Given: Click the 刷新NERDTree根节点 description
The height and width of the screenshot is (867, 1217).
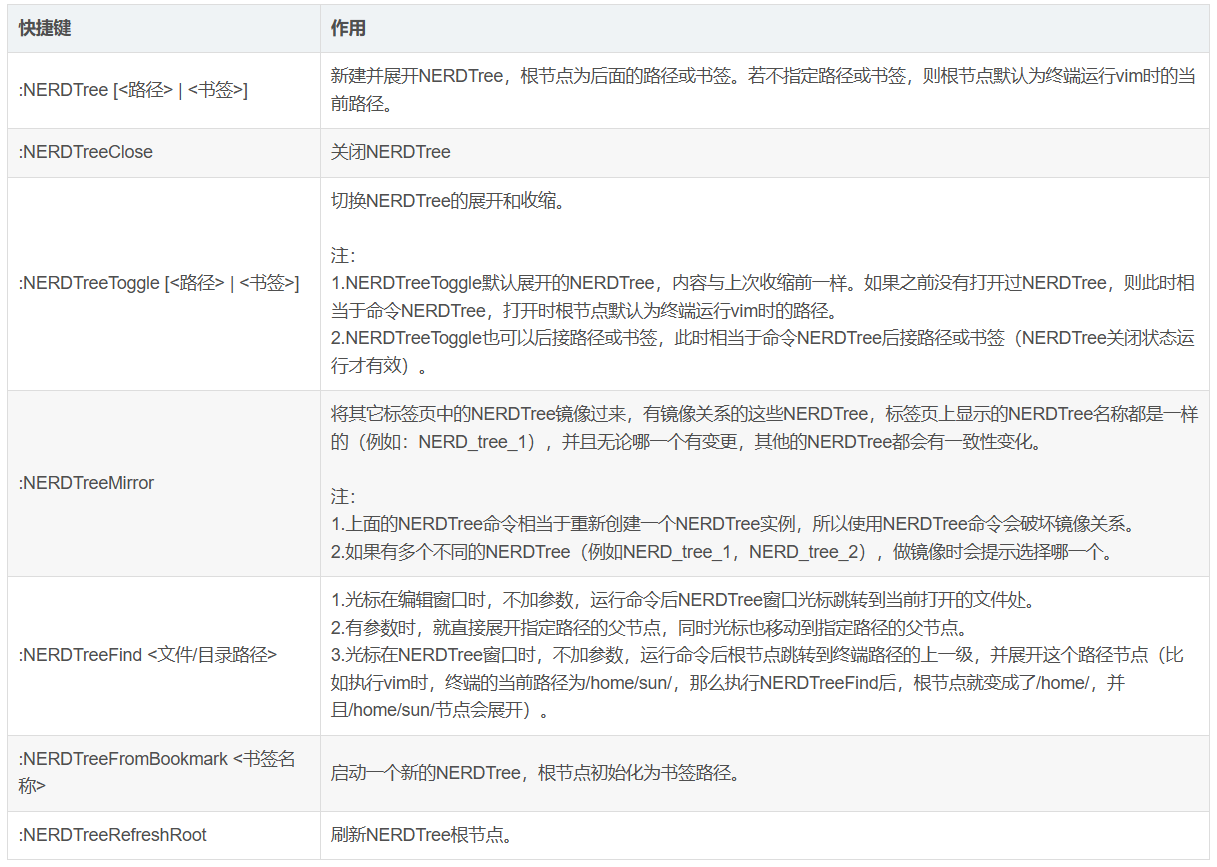Looking at the screenshot, I should point(422,835).
